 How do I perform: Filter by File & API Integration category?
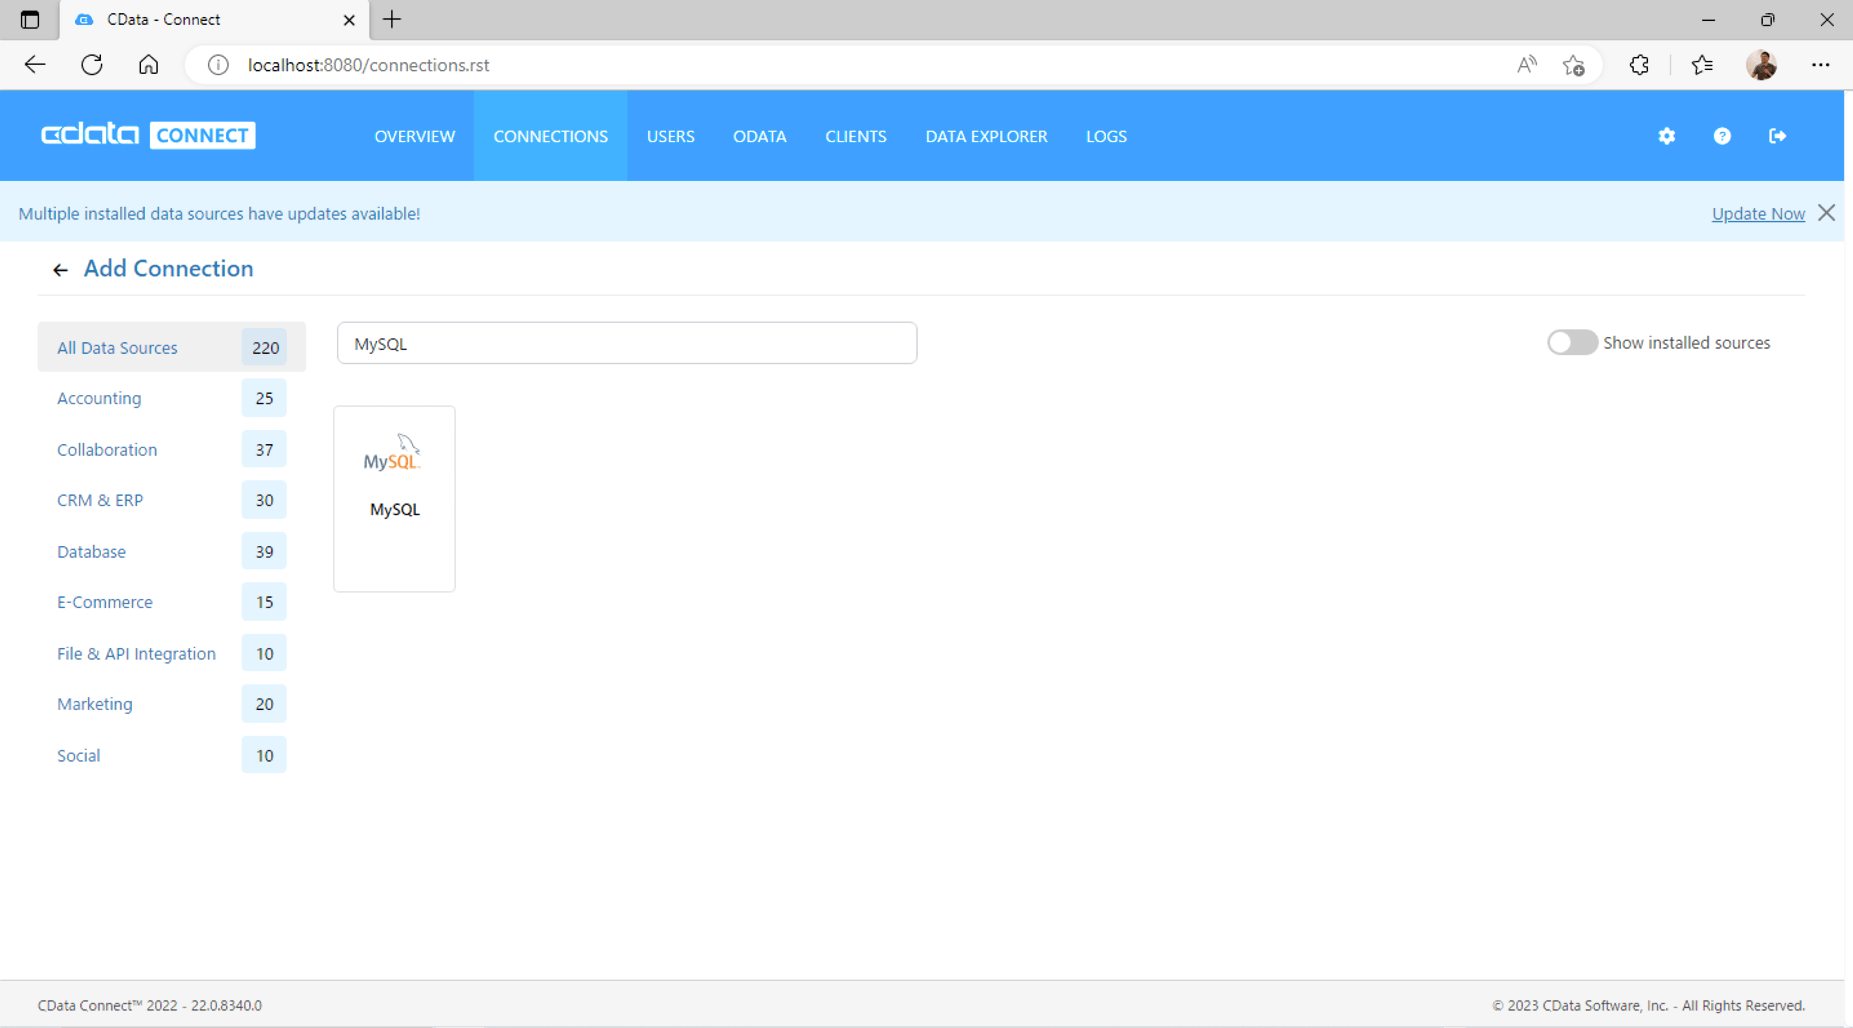(171, 653)
